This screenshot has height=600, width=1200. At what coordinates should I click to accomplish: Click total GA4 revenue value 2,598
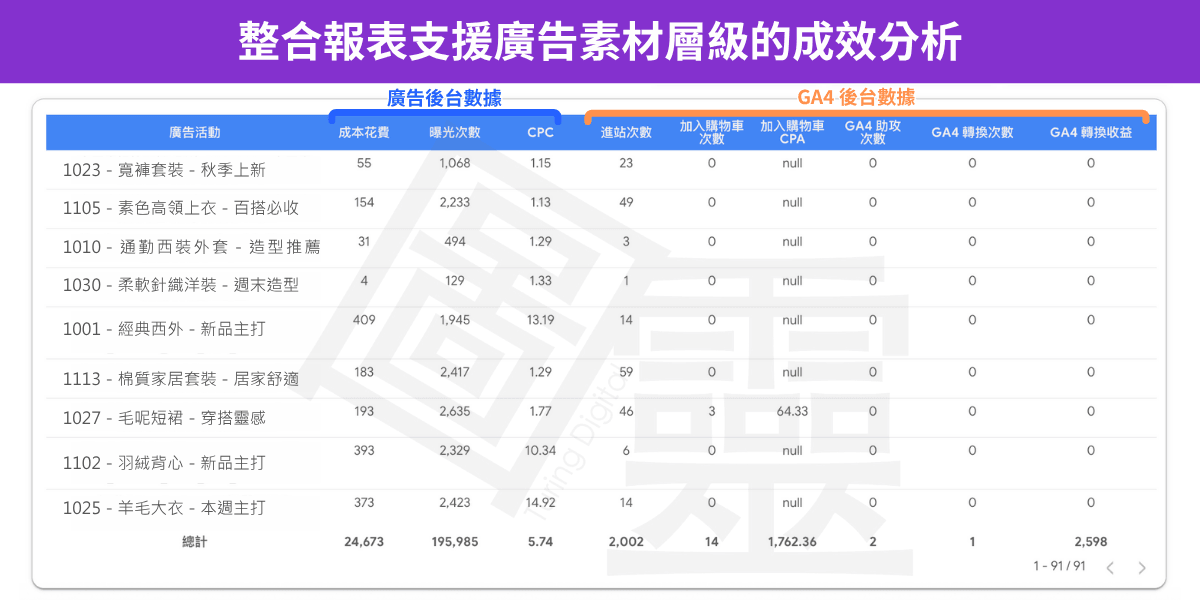[x=1091, y=541]
